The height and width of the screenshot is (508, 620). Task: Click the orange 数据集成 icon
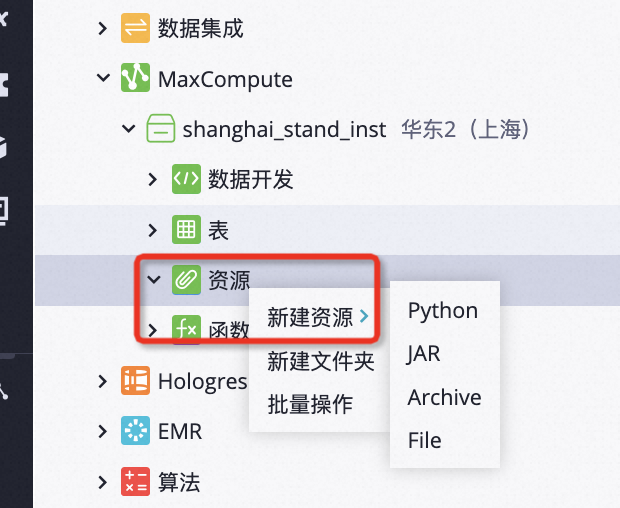pos(135,28)
